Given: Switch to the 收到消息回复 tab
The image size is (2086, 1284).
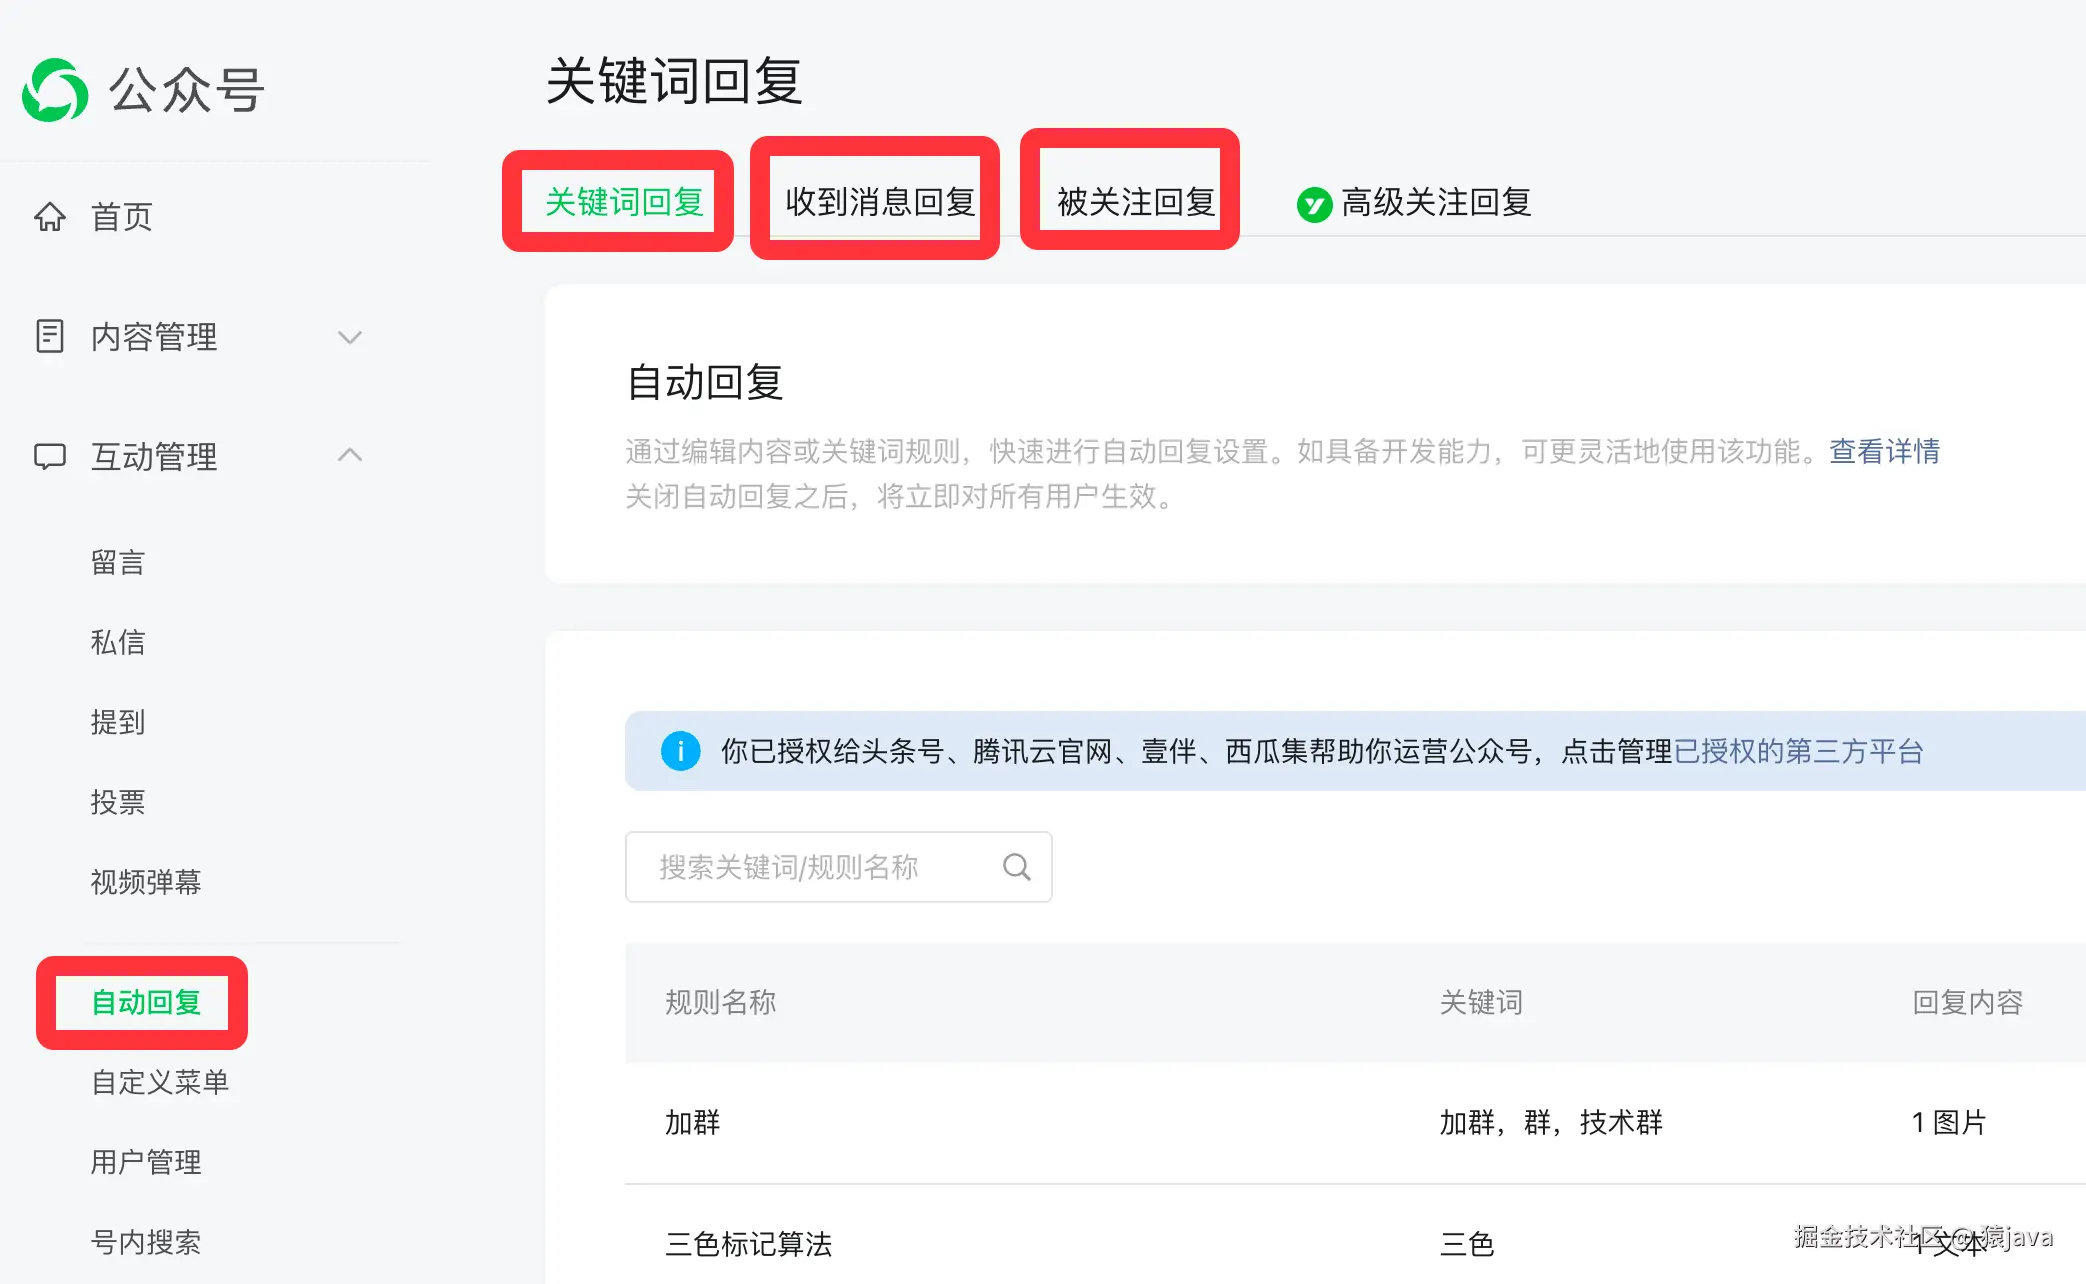Looking at the screenshot, I should tap(878, 202).
